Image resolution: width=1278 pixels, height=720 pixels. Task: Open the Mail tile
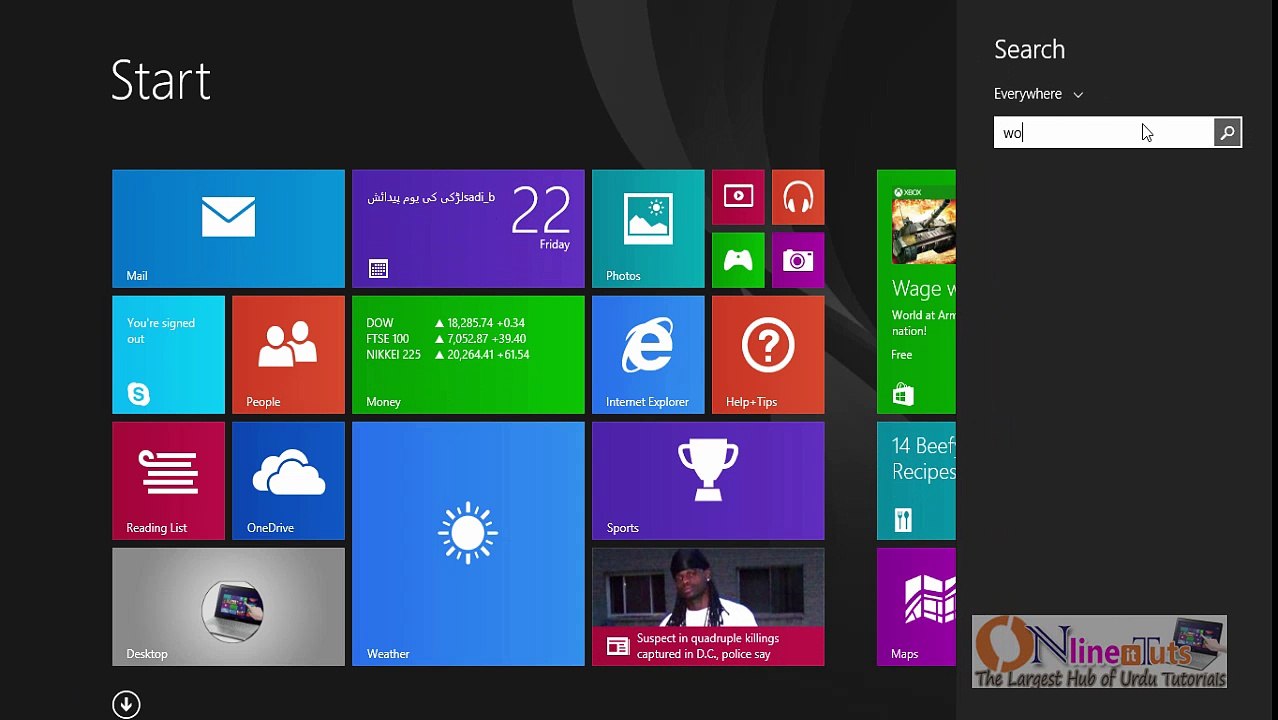228,229
